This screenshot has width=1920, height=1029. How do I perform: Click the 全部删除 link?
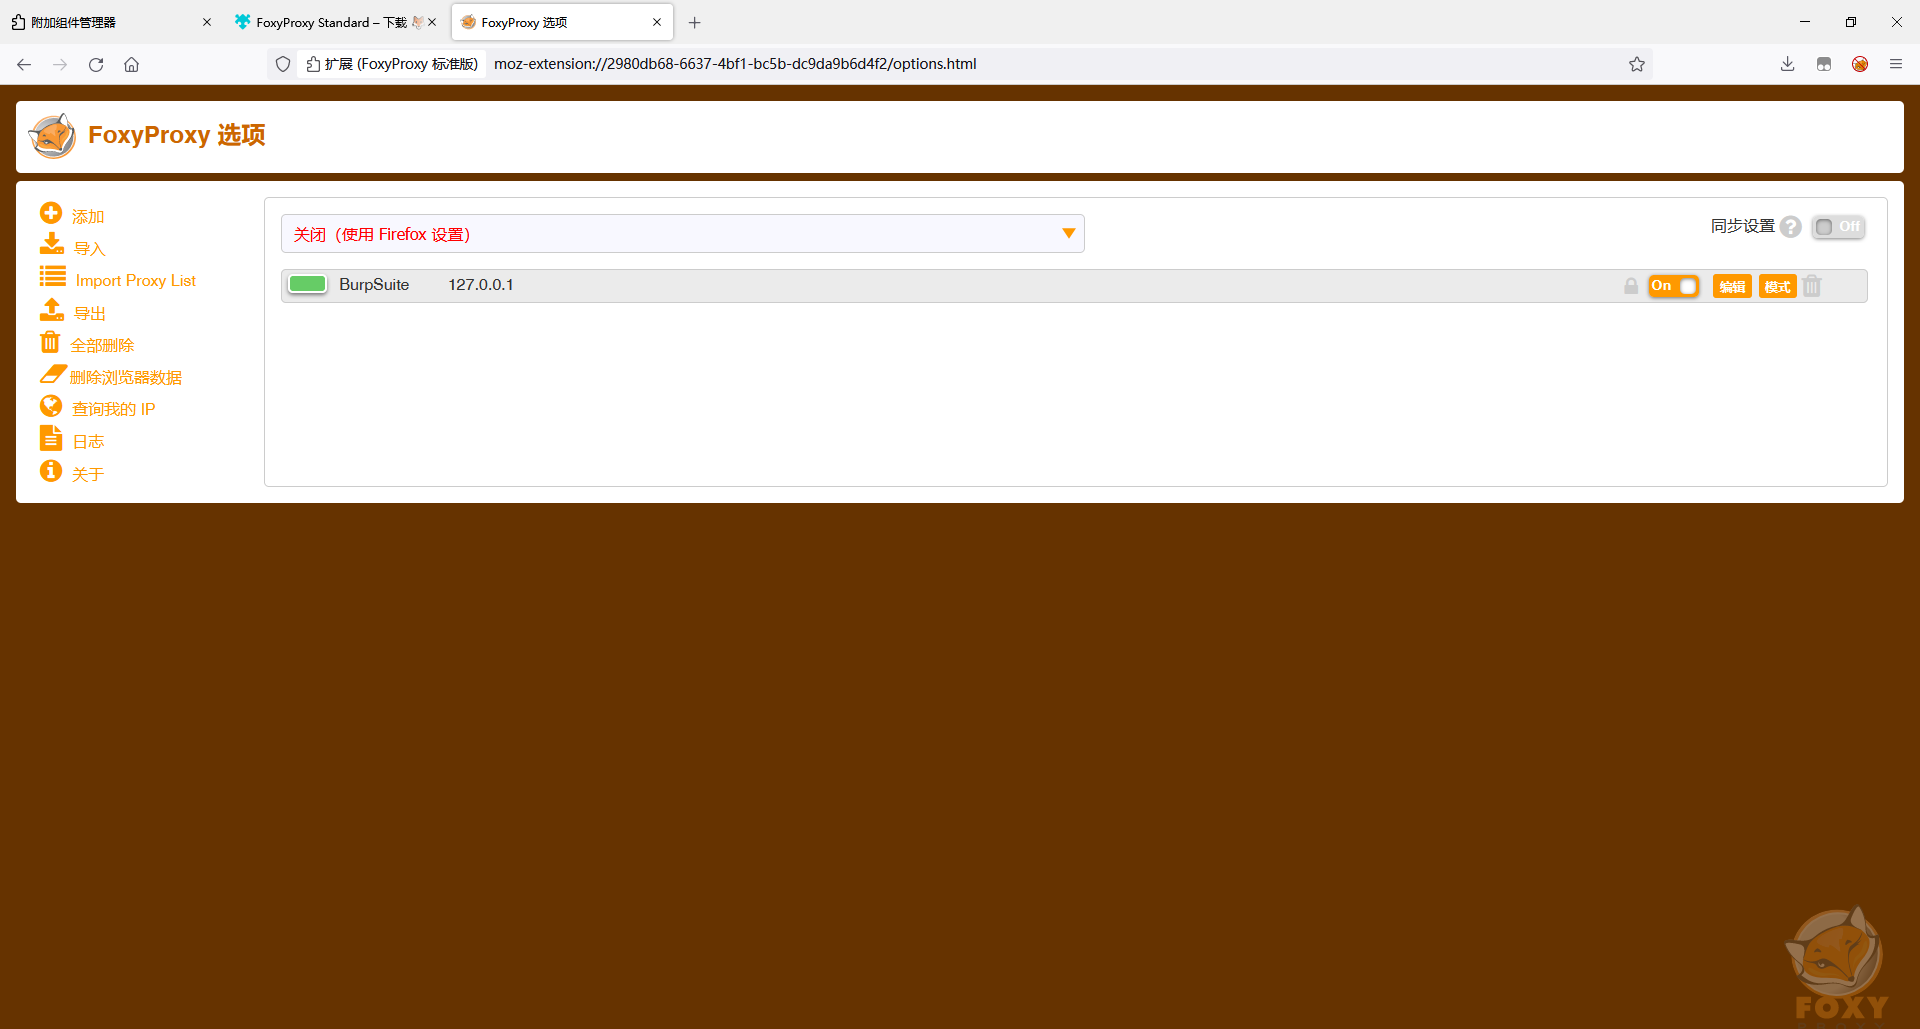[x=102, y=346]
